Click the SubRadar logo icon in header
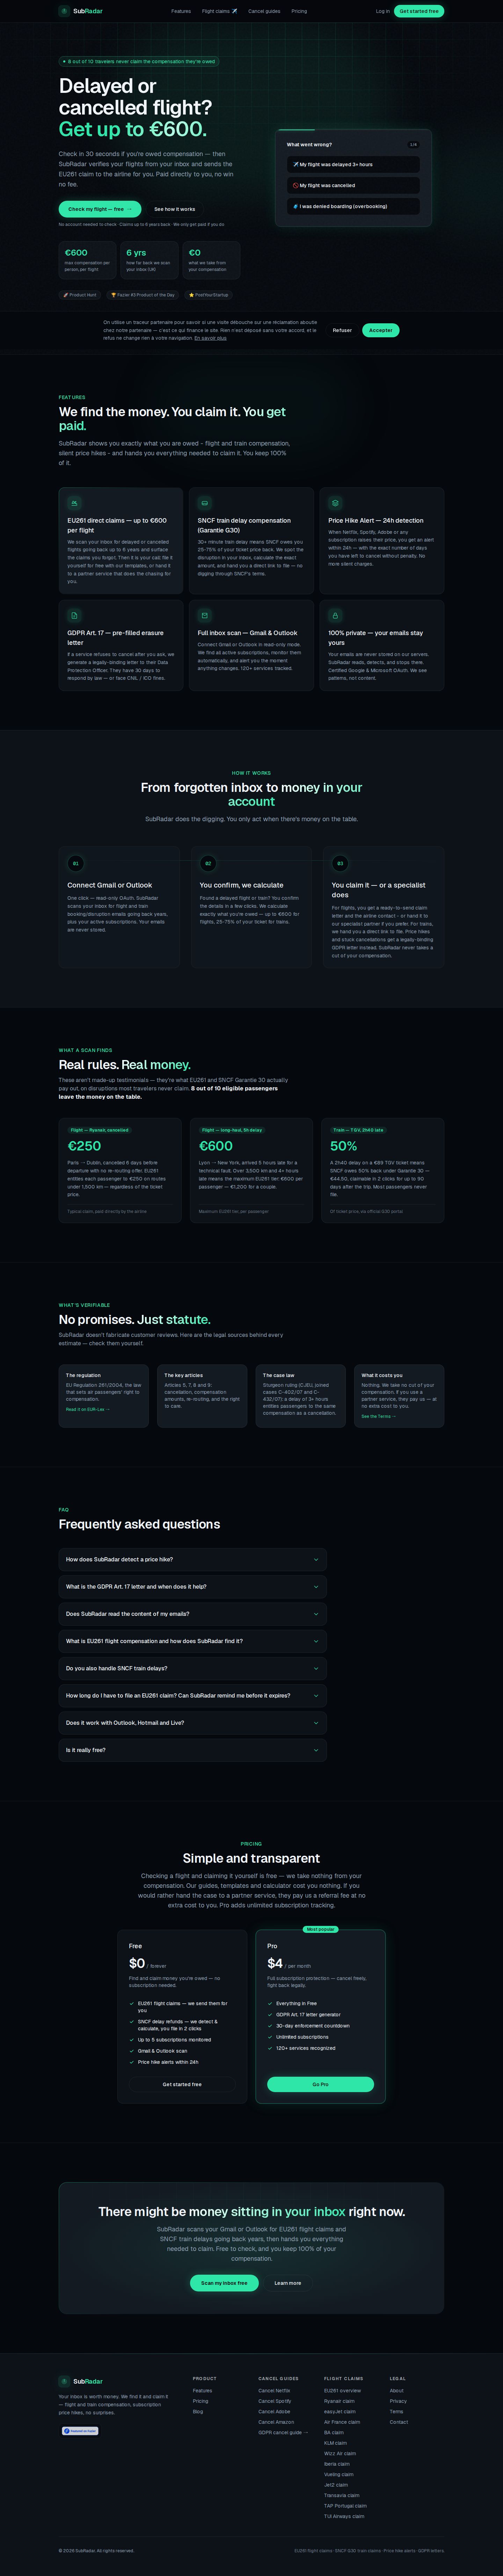503x2576 pixels. coord(64,11)
